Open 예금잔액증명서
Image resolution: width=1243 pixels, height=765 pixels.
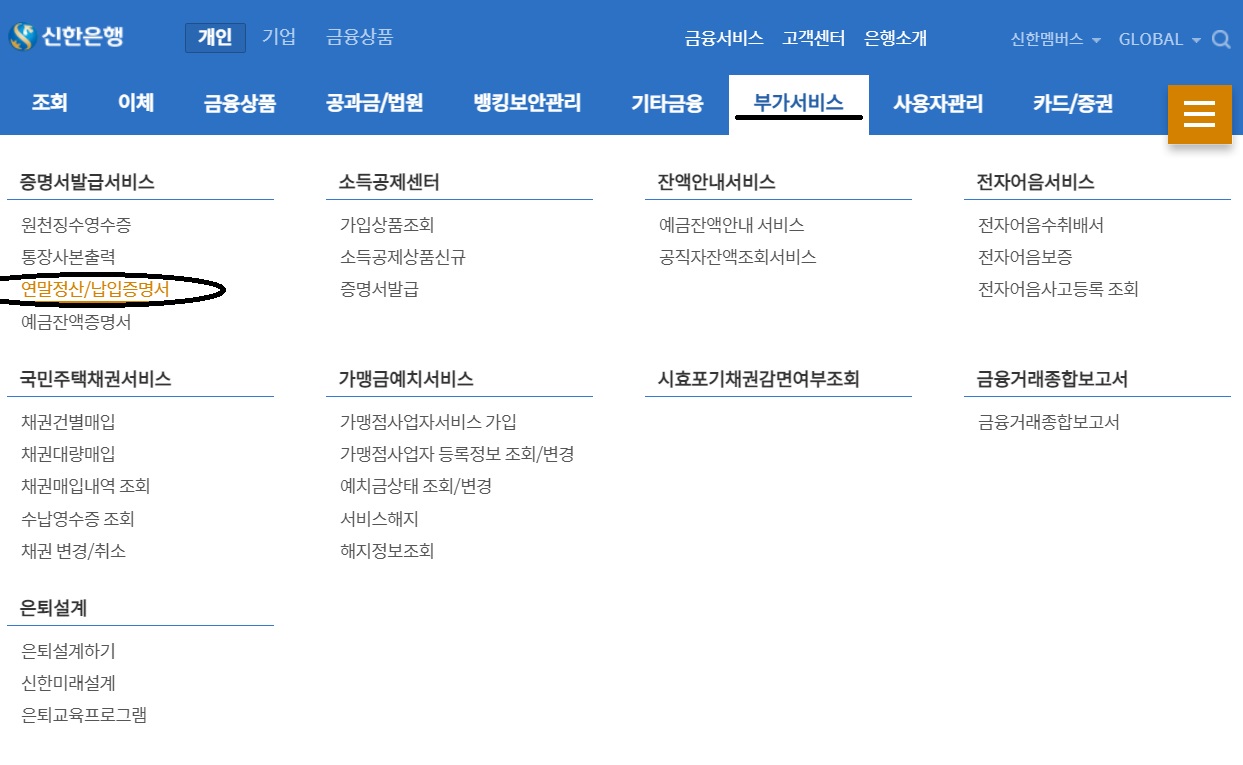tap(76, 322)
